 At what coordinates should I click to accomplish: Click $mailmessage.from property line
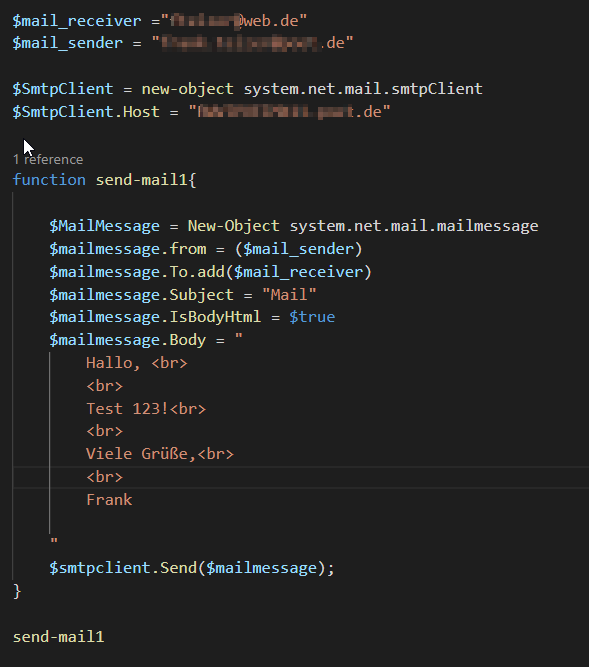[x=205, y=249]
